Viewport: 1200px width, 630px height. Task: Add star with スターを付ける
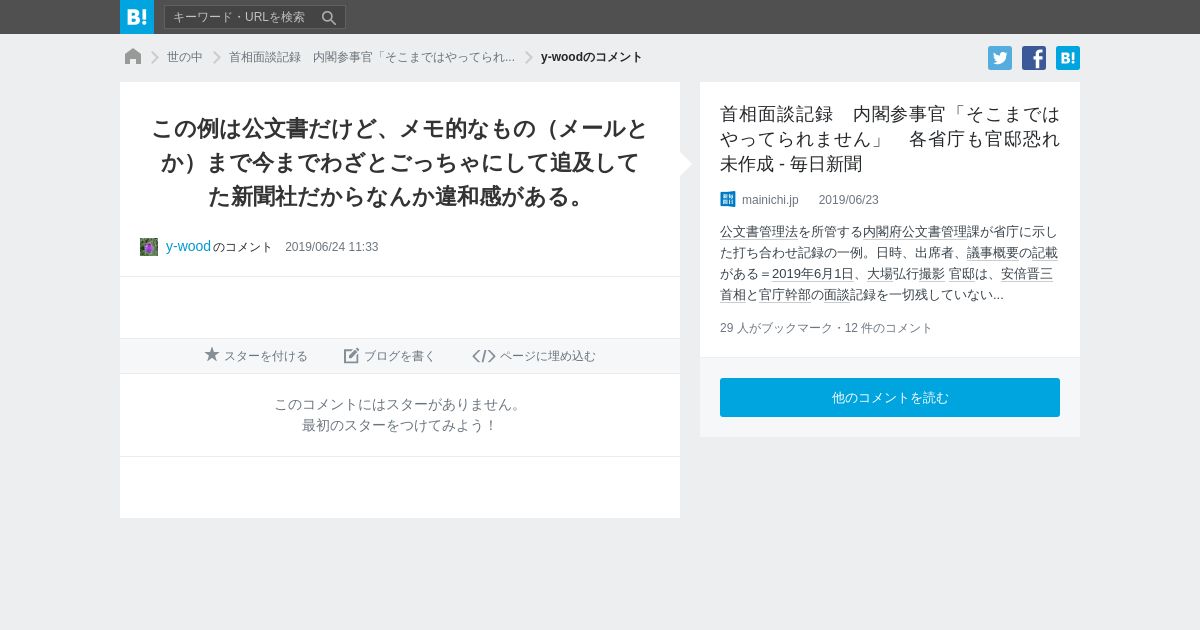[x=256, y=356]
